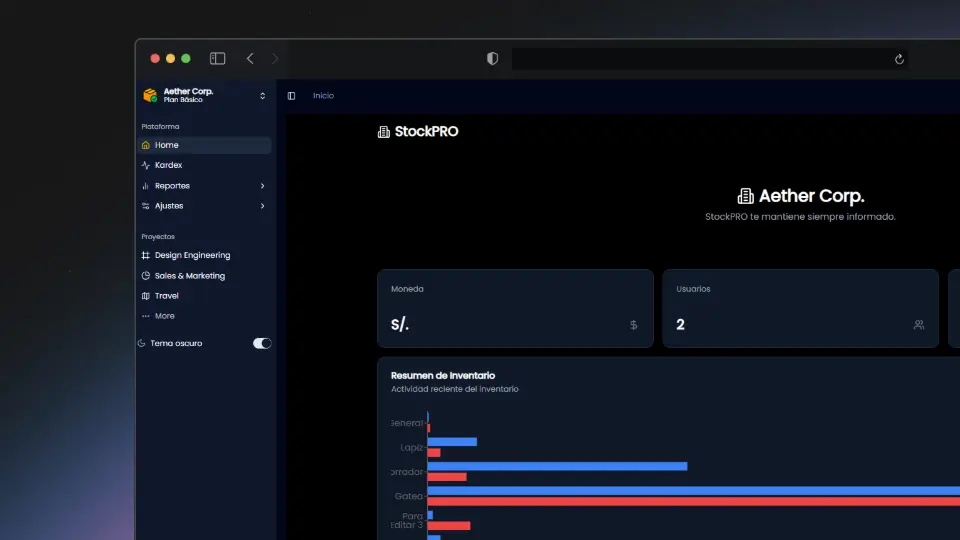960x540 pixels.
Task: Click the Ajustes sliders icon
Action: tap(146, 206)
